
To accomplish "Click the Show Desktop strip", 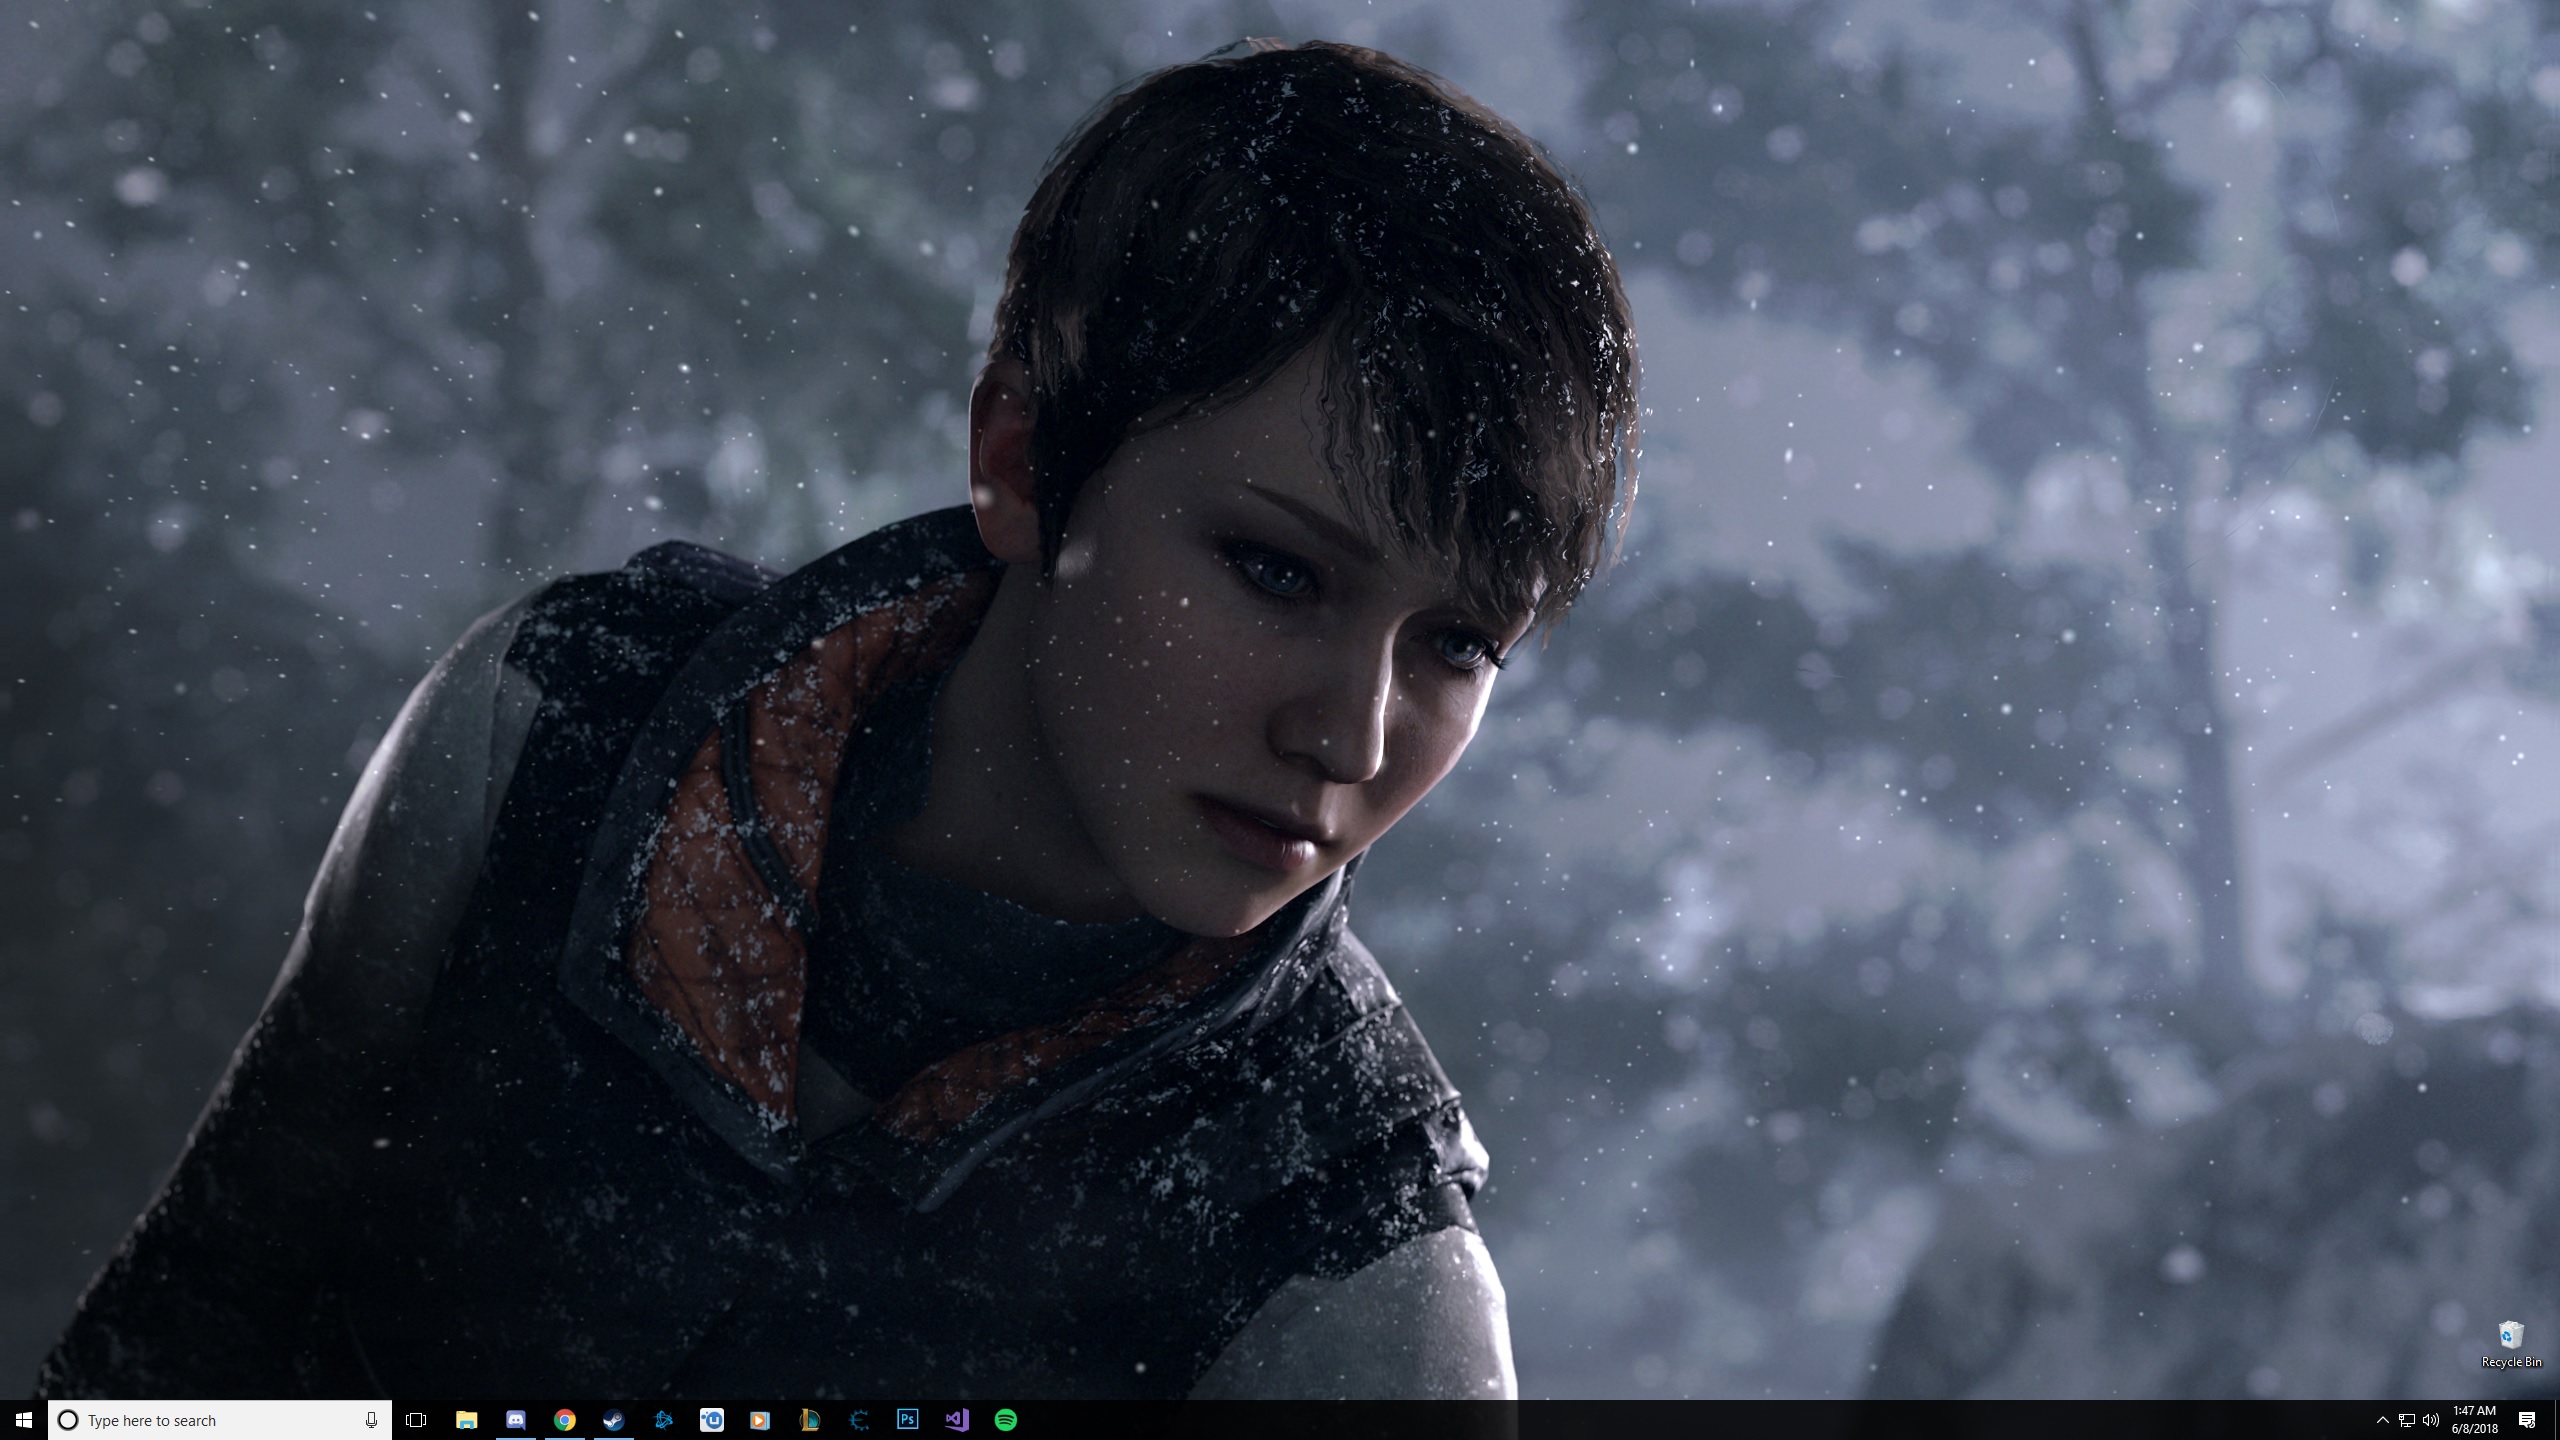I will 2556,1420.
